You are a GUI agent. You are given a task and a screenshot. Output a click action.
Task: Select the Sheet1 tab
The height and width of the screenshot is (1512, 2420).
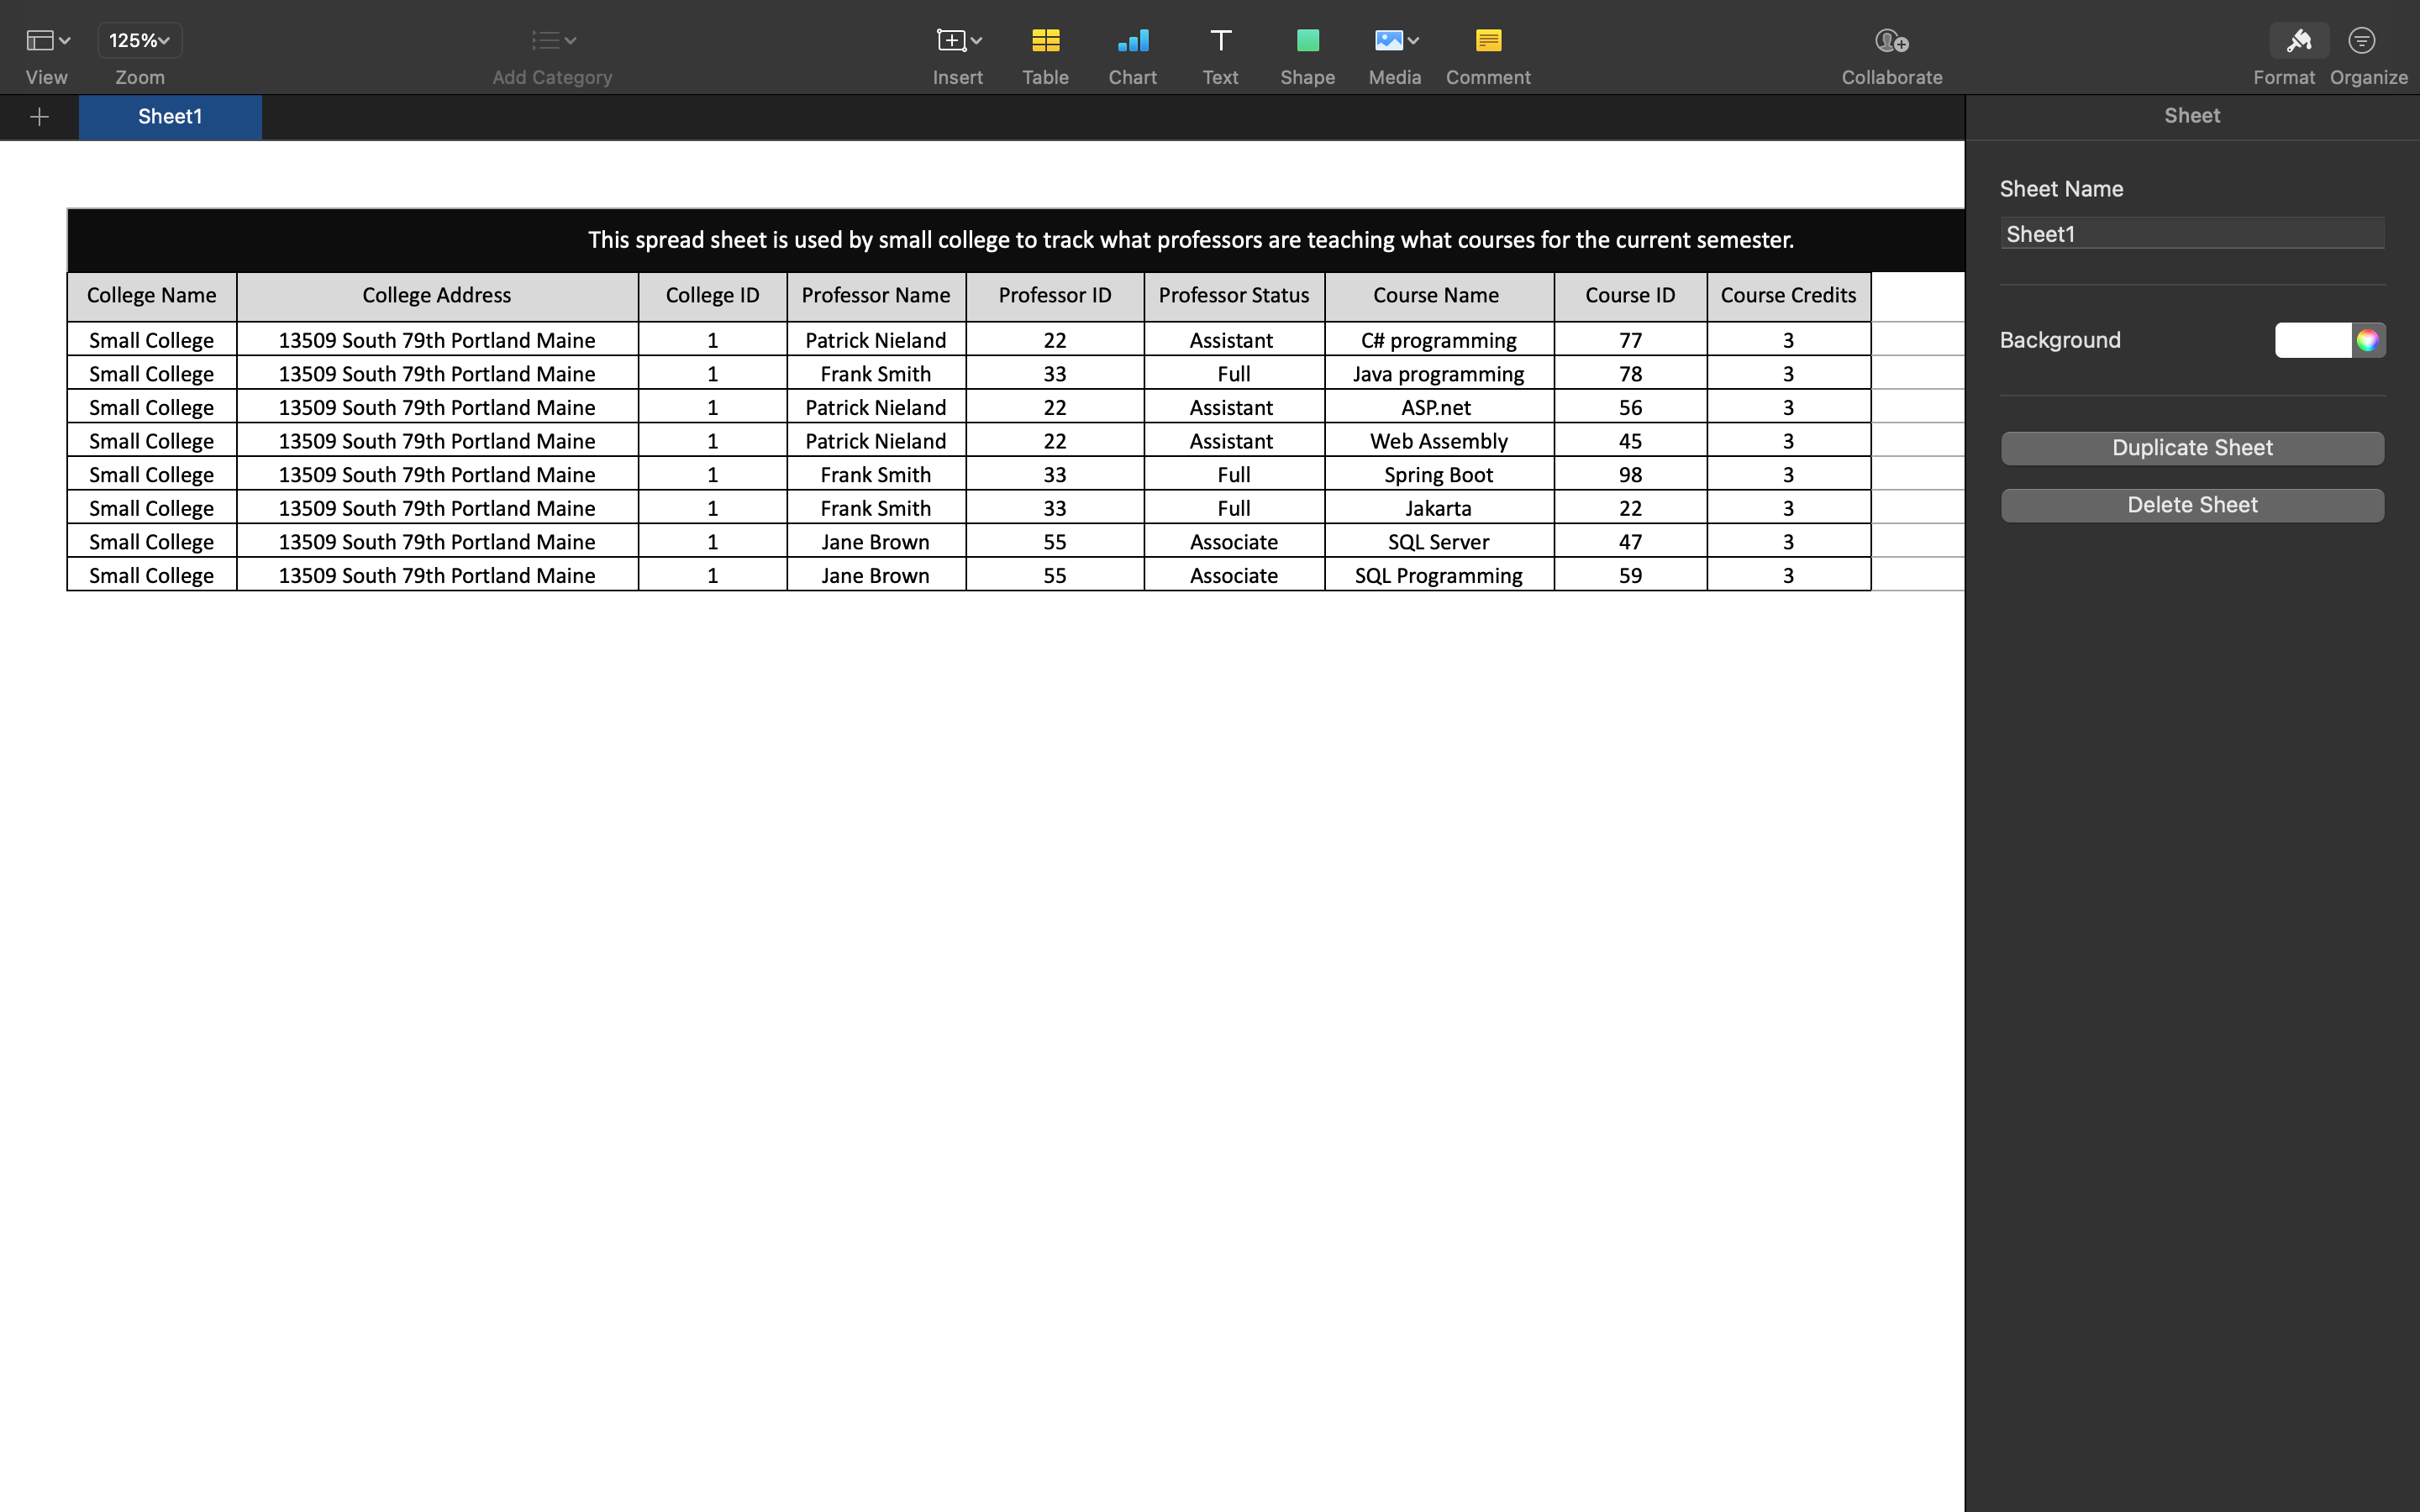tap(169, 117)
